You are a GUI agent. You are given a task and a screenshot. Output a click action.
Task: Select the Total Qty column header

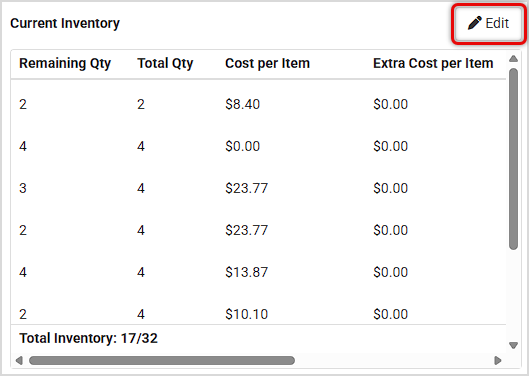point(165,63)
